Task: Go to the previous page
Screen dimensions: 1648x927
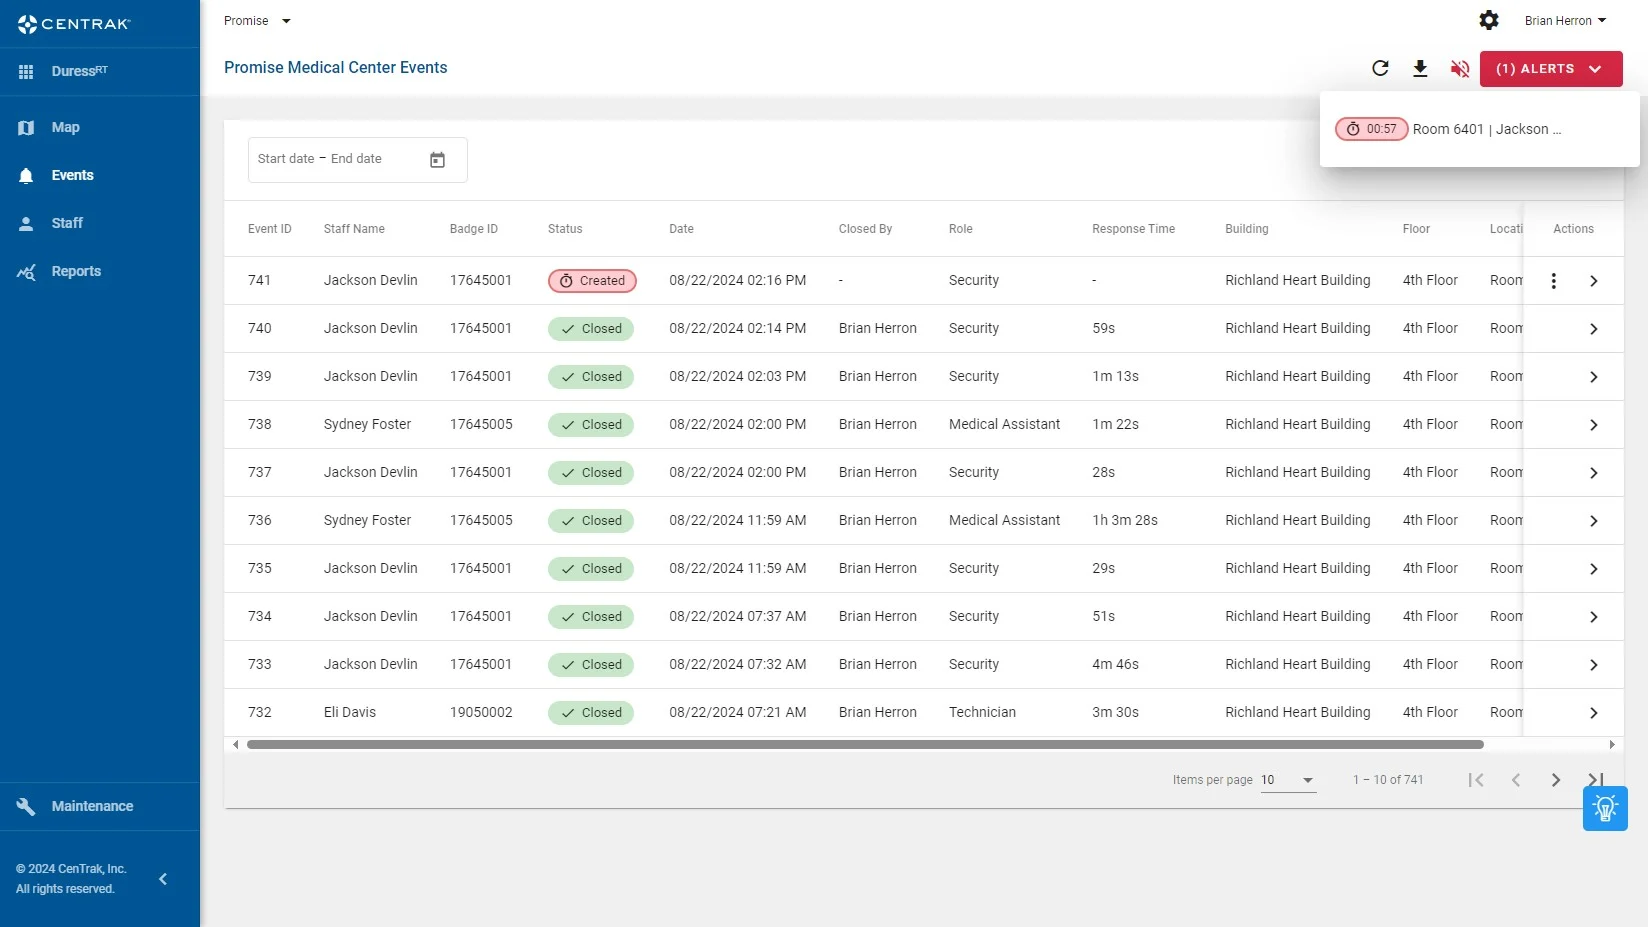Action: 1516,780
